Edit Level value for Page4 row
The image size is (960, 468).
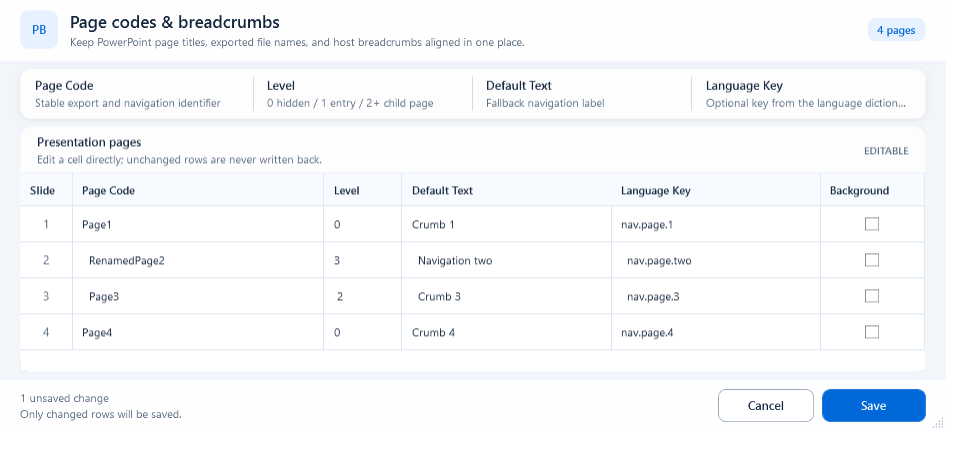coord(362,333)
